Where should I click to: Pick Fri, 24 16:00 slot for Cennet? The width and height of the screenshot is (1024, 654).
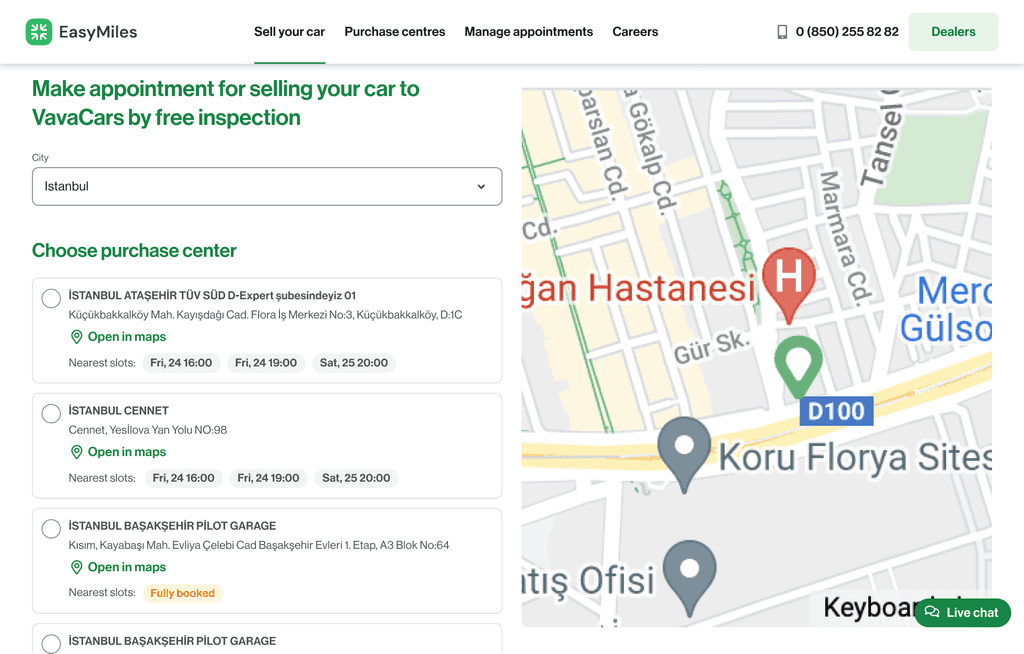184,478
